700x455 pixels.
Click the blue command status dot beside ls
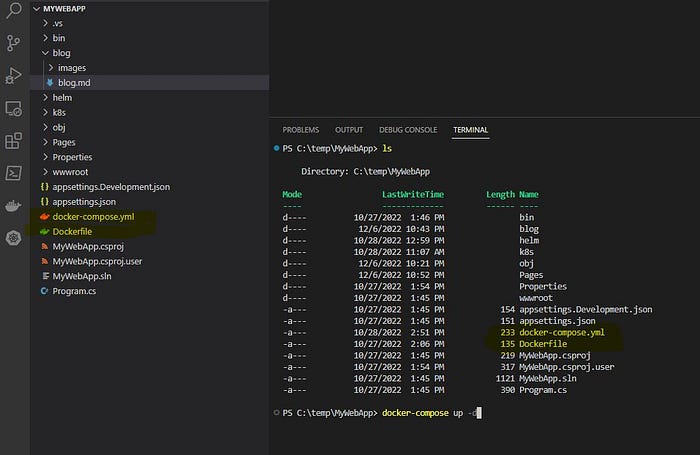(x=276, y=148)
